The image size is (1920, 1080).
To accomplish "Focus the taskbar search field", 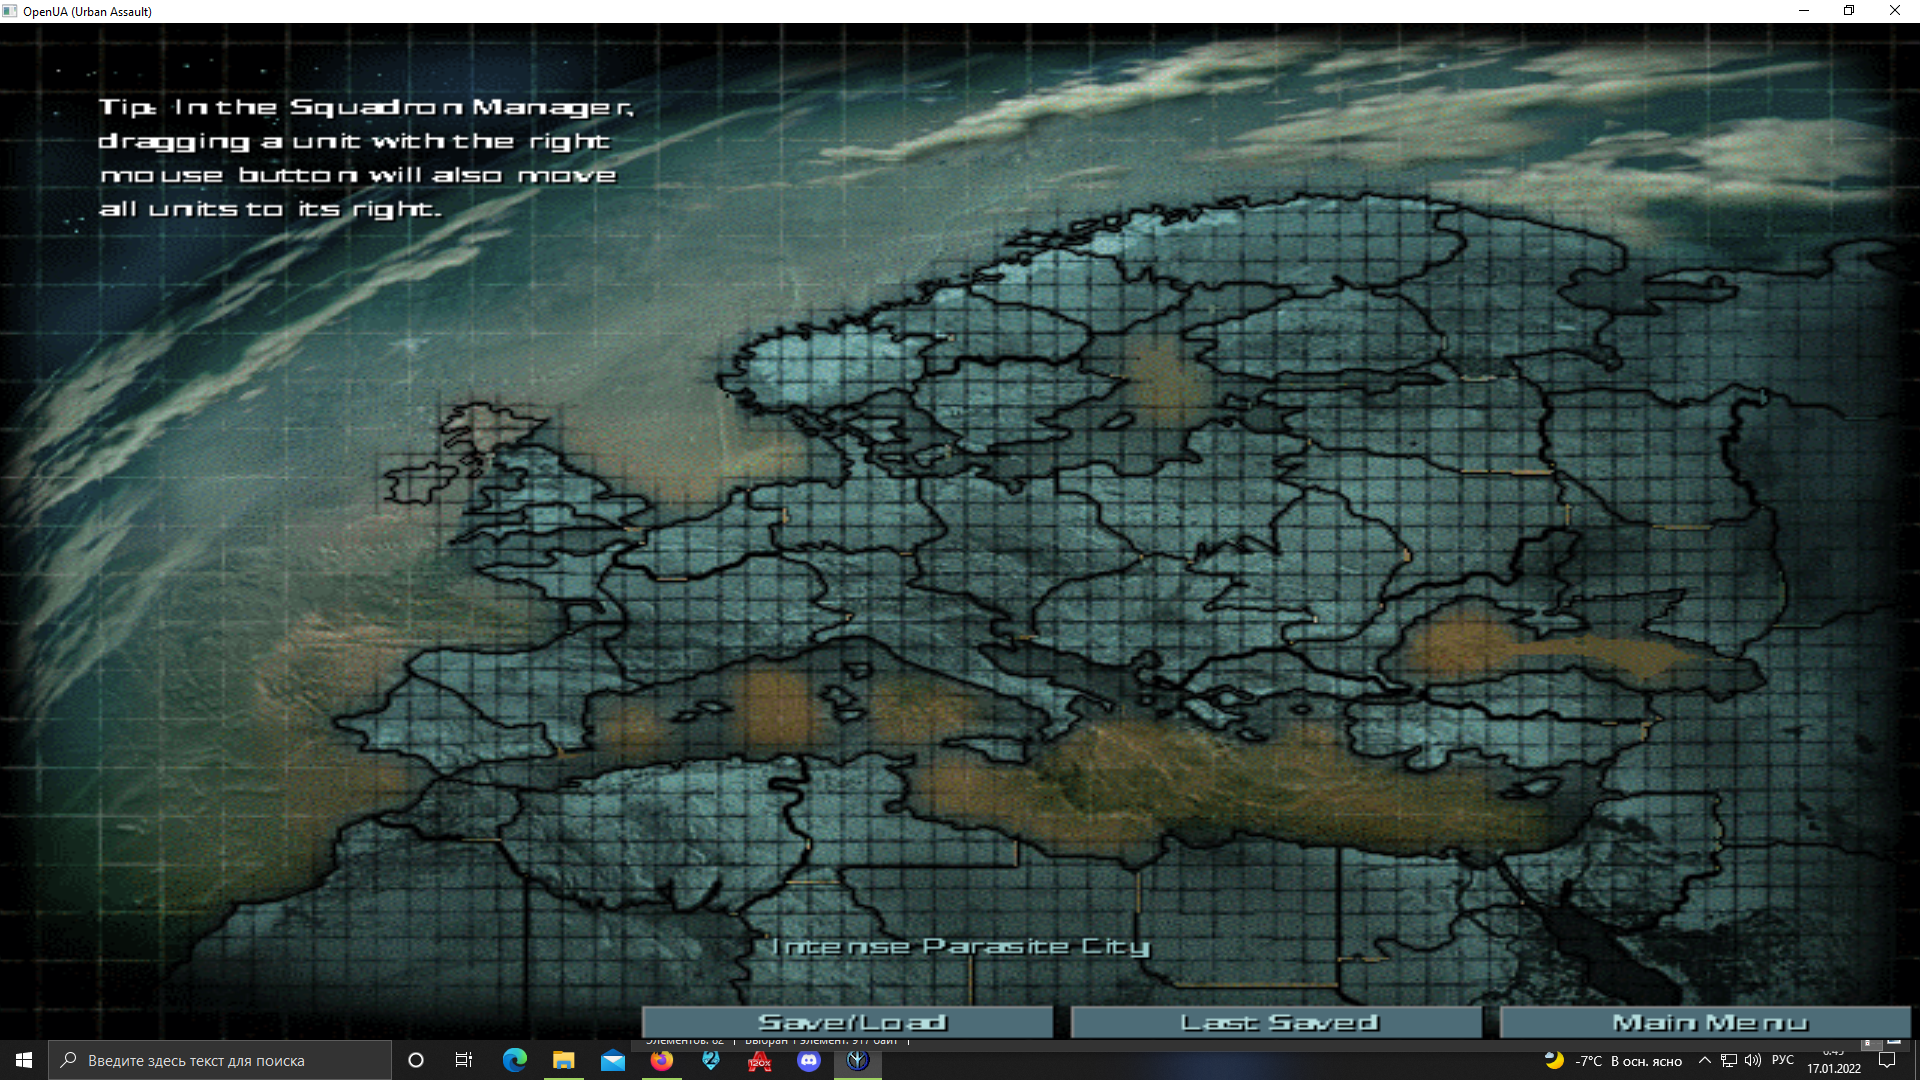I will coord(220,1060).
